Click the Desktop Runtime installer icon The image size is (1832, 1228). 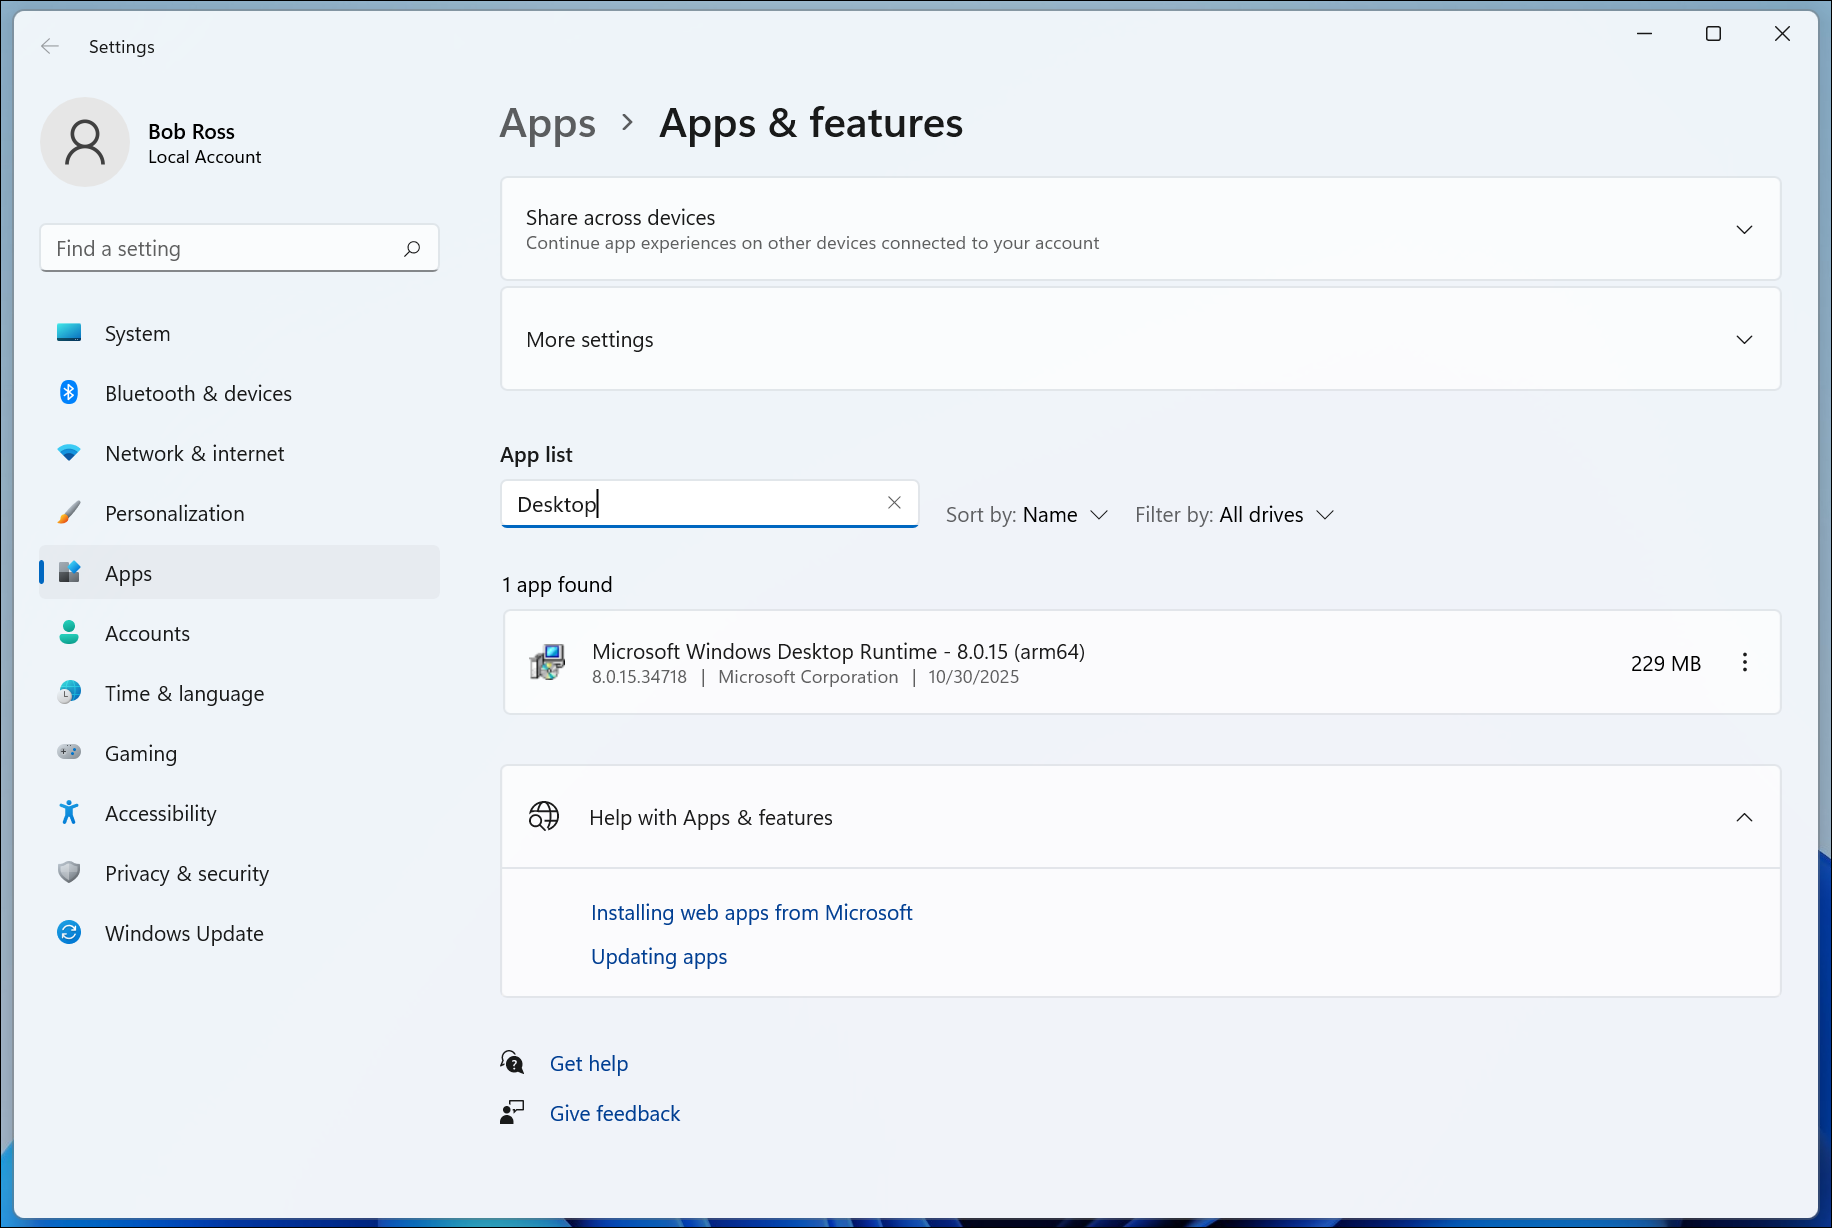point(547,662)
